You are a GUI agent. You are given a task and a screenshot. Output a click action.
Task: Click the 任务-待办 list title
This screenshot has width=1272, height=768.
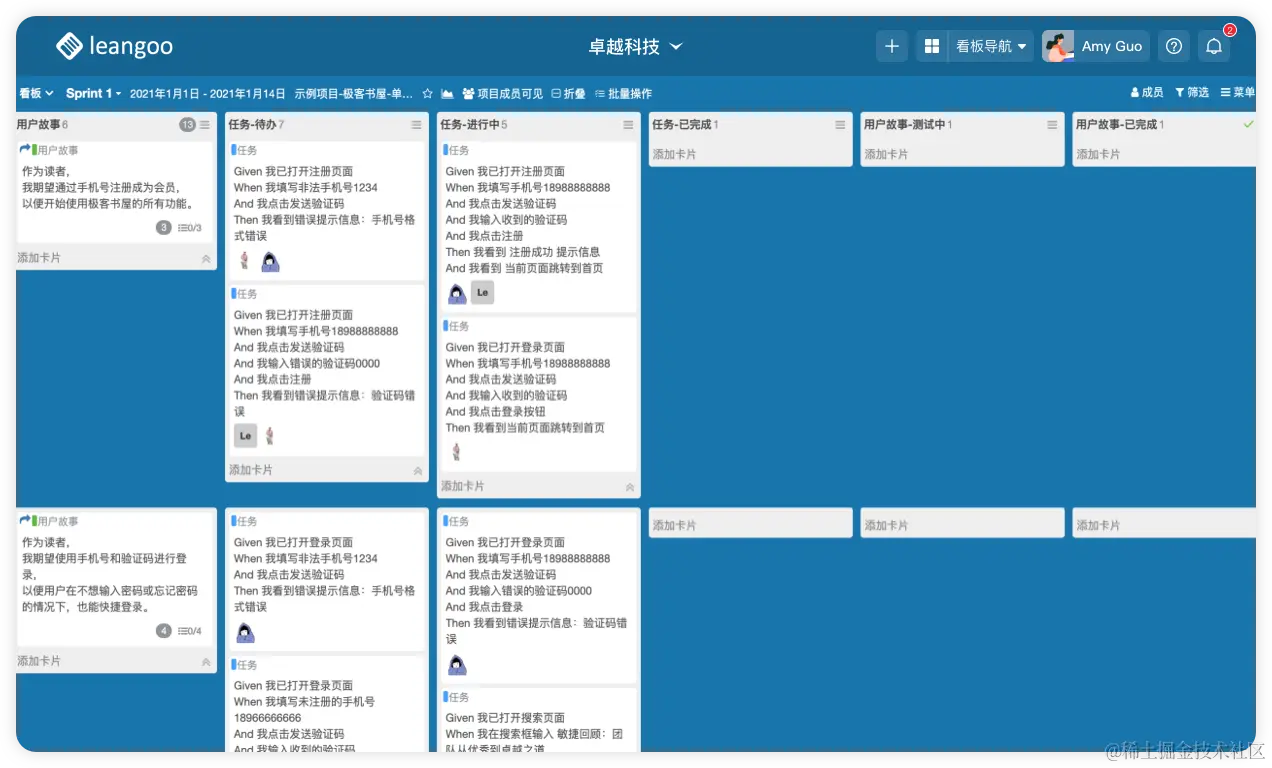tap(252, 125)
